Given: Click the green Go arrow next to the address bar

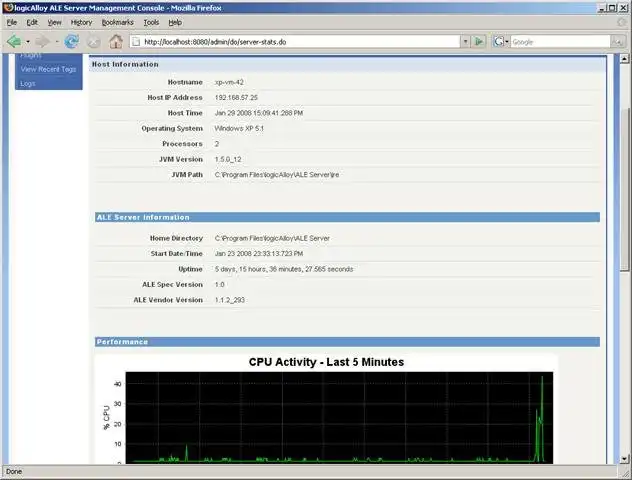Looking at the screenshot, I should click(x=479, y=41).
